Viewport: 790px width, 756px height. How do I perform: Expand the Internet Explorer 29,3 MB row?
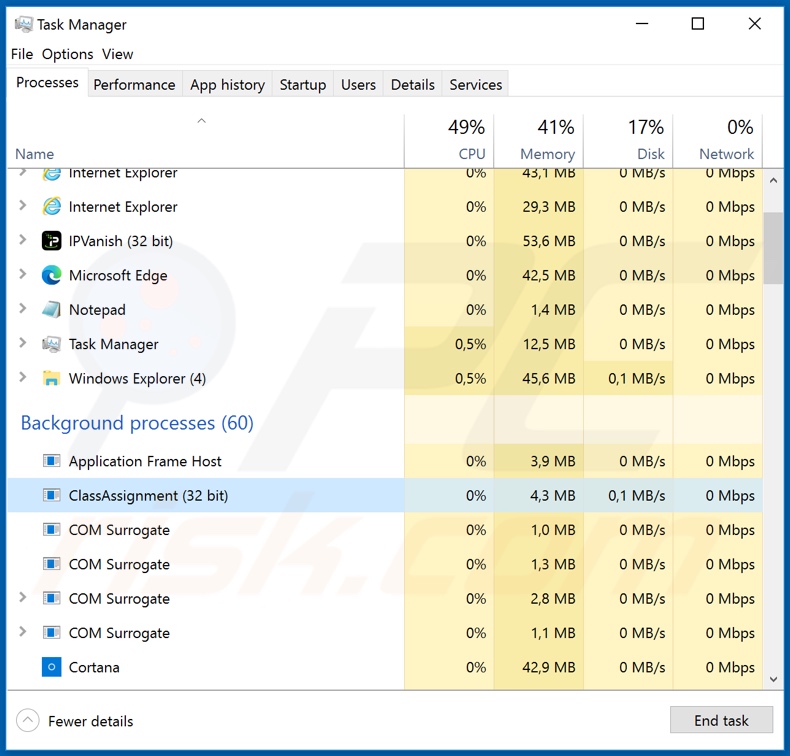point(22,205)
